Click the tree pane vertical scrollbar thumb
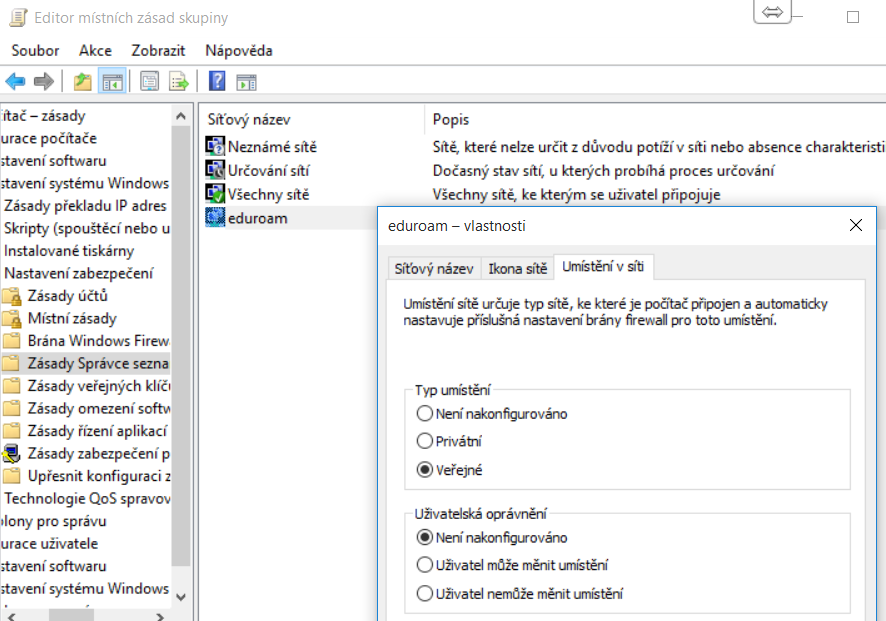Viewport: 886px width, 621px height. pyautogui.click(x=181, y=346)
